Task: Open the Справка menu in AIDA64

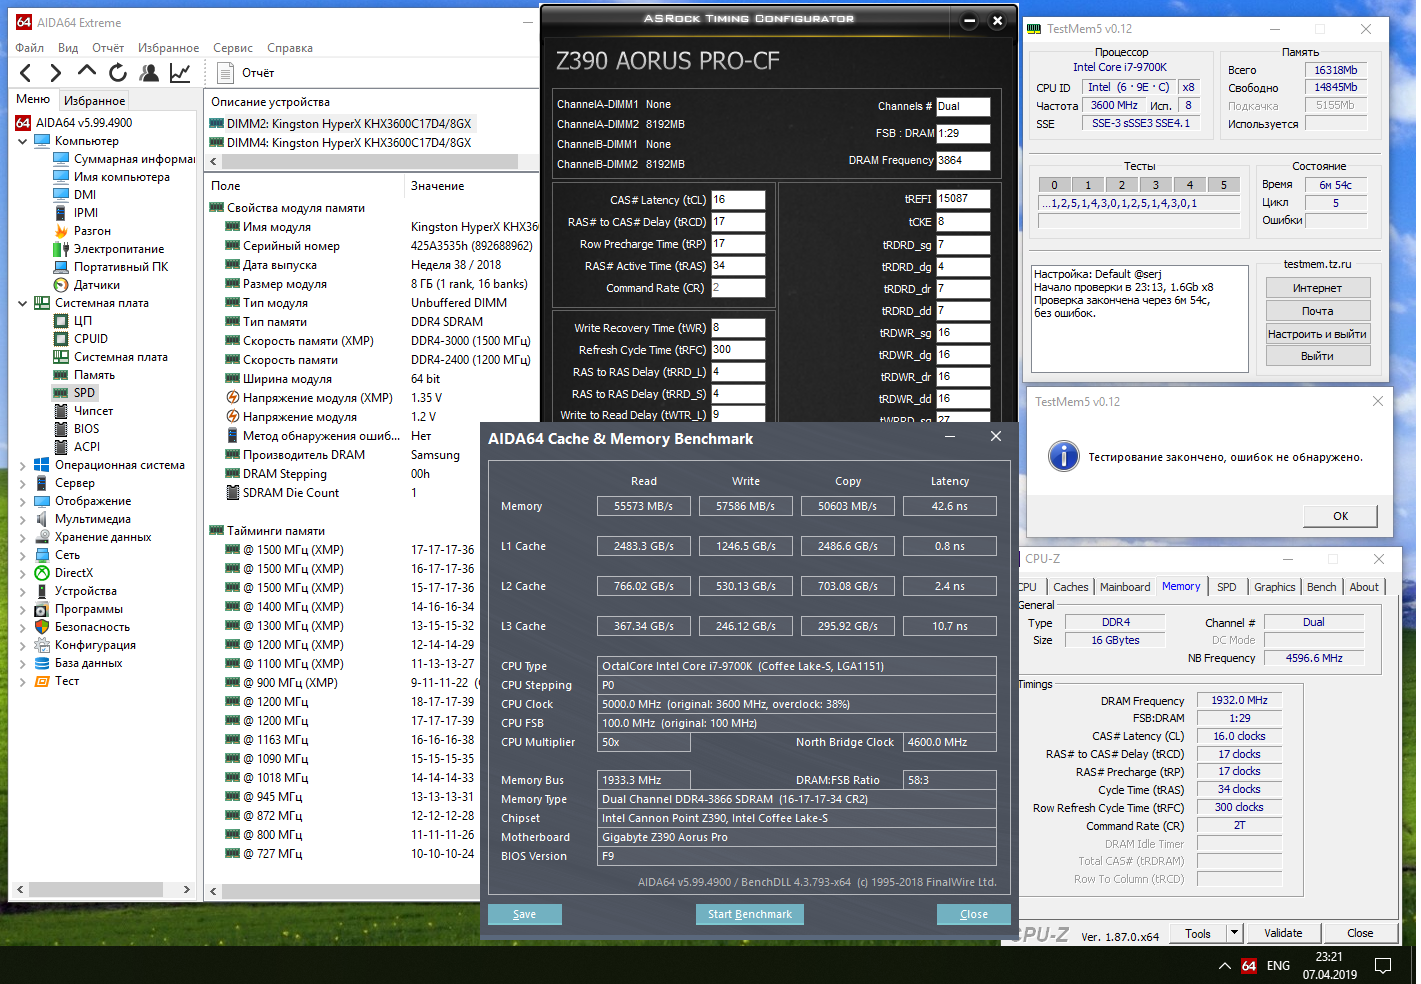Action: point(290,48)
